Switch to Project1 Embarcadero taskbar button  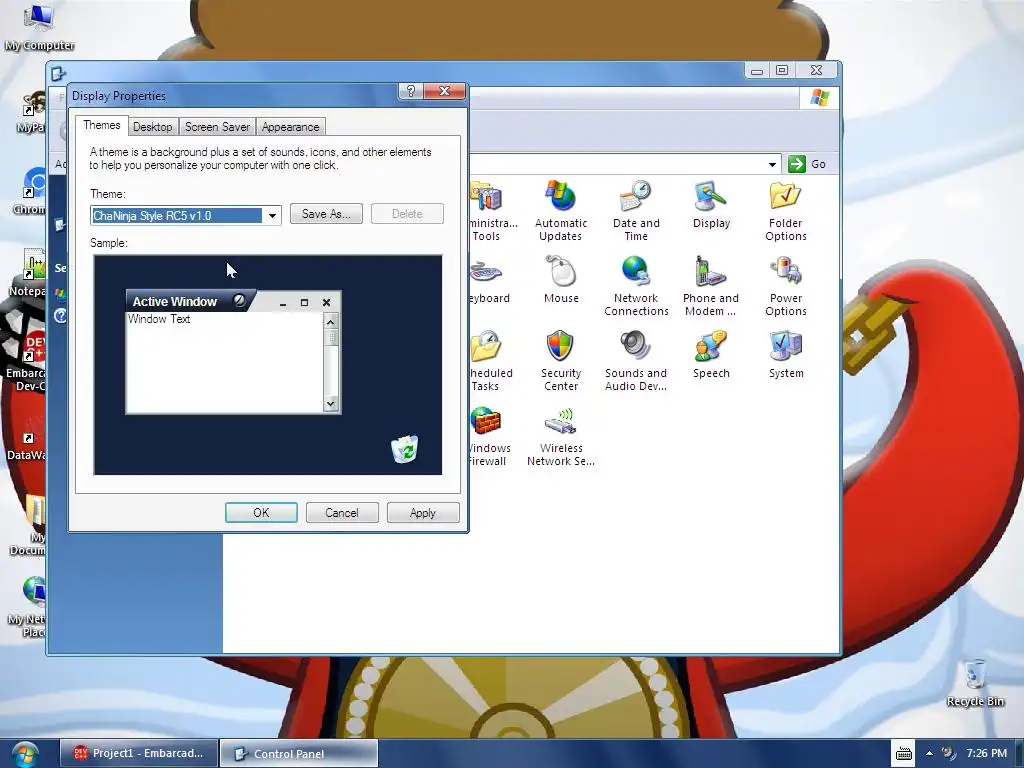138,754
